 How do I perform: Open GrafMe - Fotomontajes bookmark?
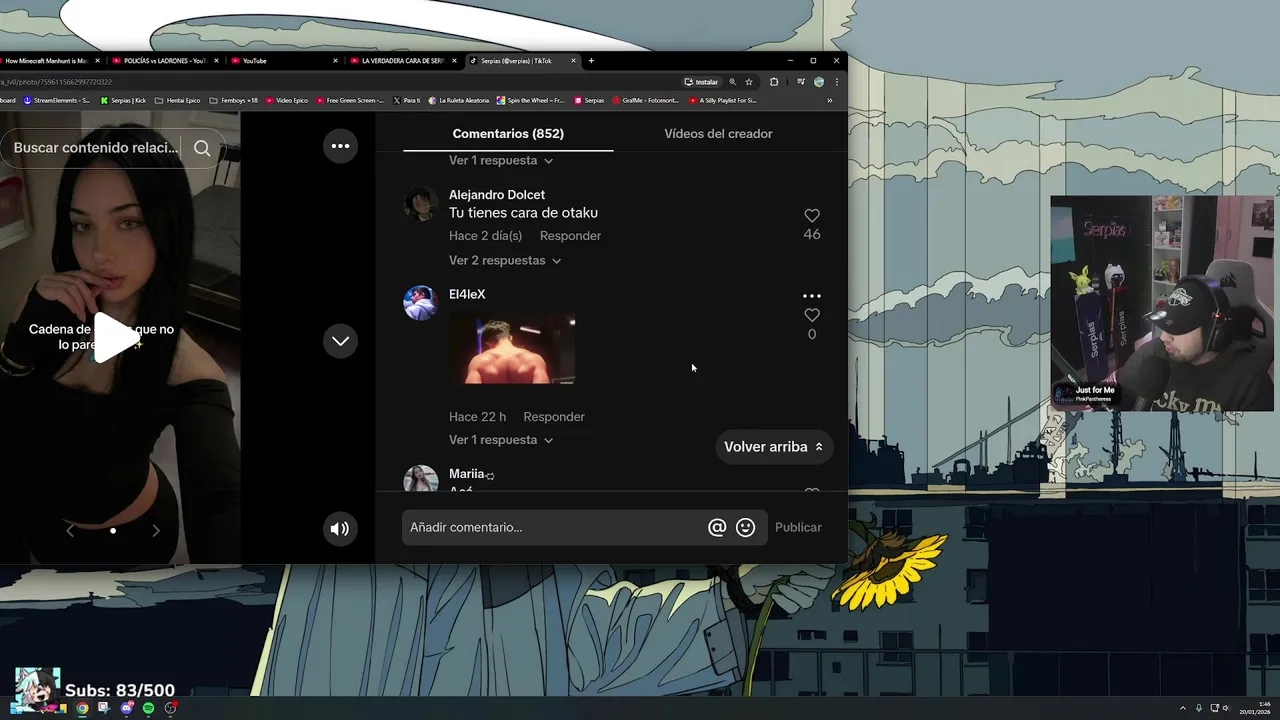pos(646,100)
